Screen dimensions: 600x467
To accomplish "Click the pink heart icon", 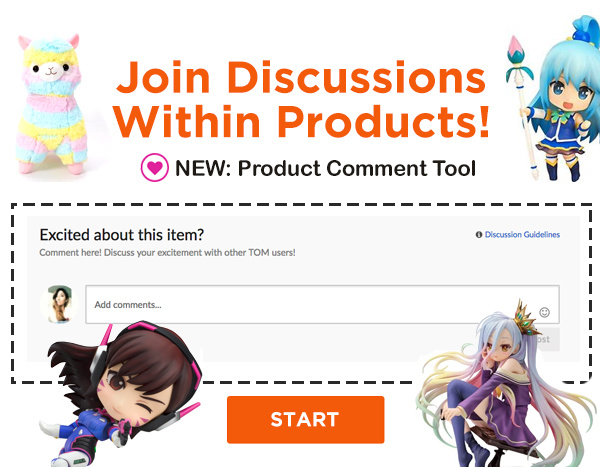I will [155, 167].
